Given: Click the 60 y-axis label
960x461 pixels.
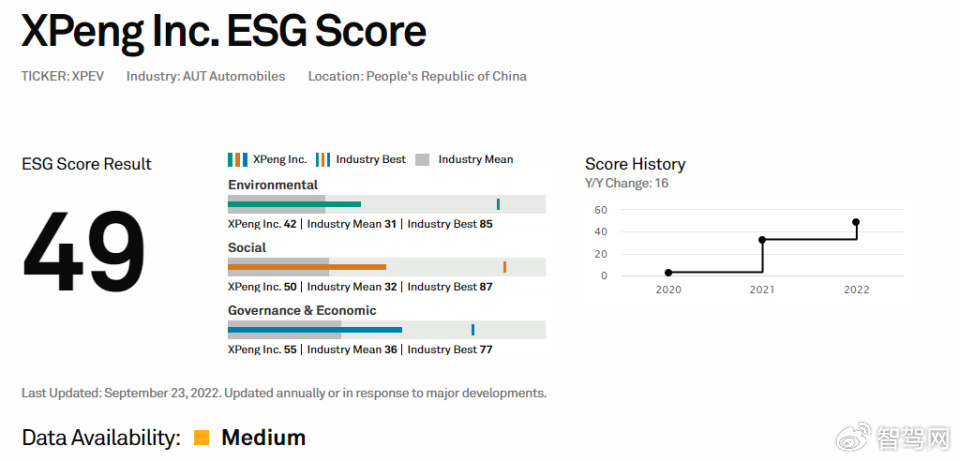Looking at the screenshot, I should click(600, 210).
